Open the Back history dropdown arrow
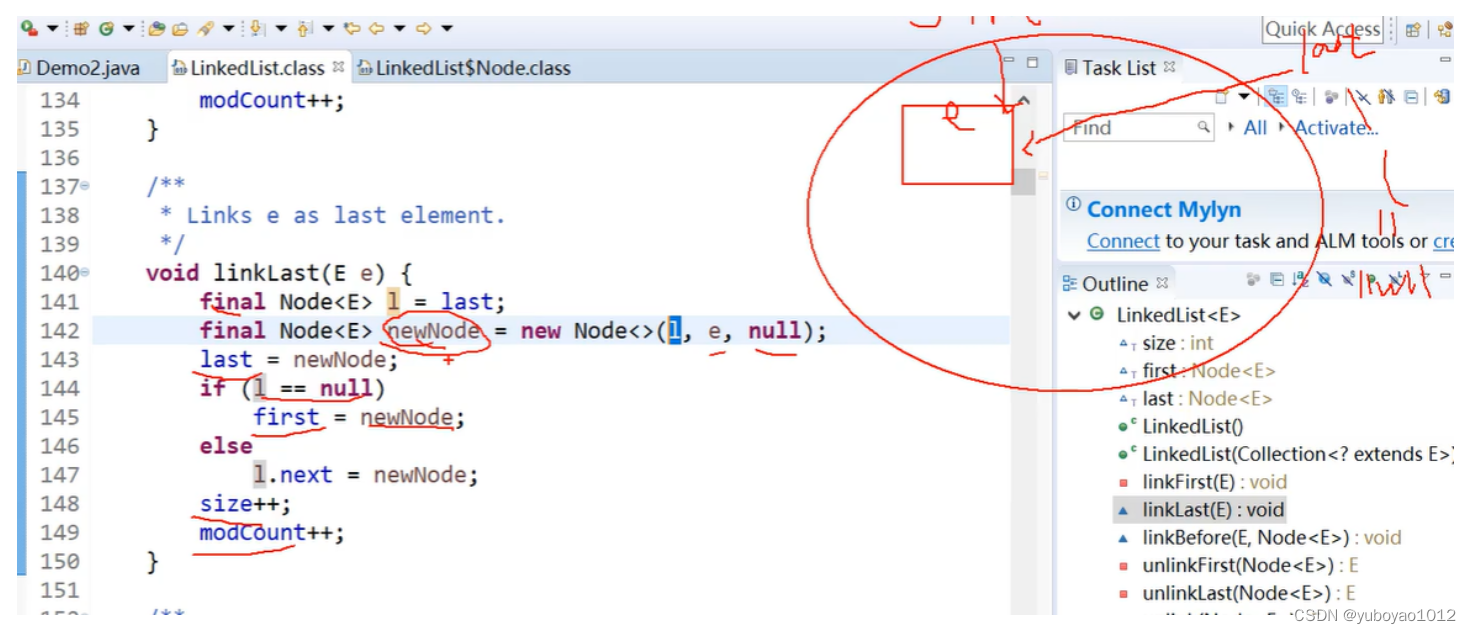The height and width of the screenshot is (634, 1471). click(399, 28)
